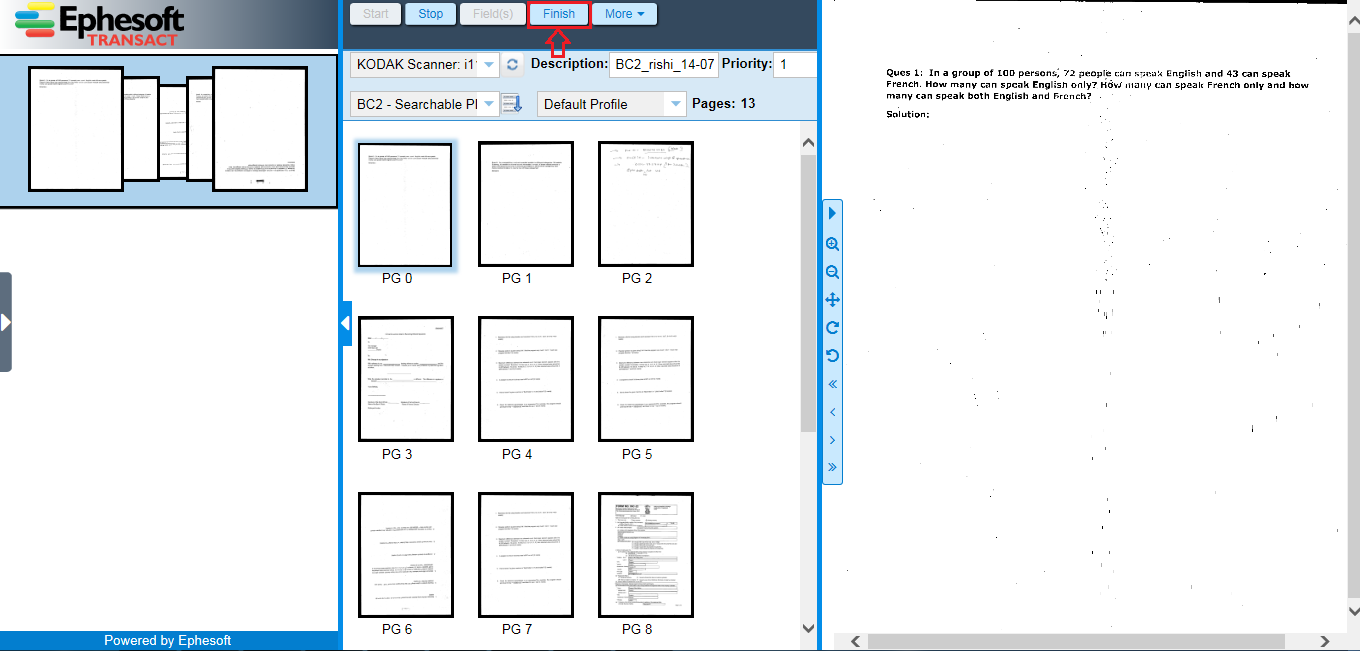Viewport: 1360px width, 651px height.
Task: Click the Start button
Action: (x=376, y=14)
